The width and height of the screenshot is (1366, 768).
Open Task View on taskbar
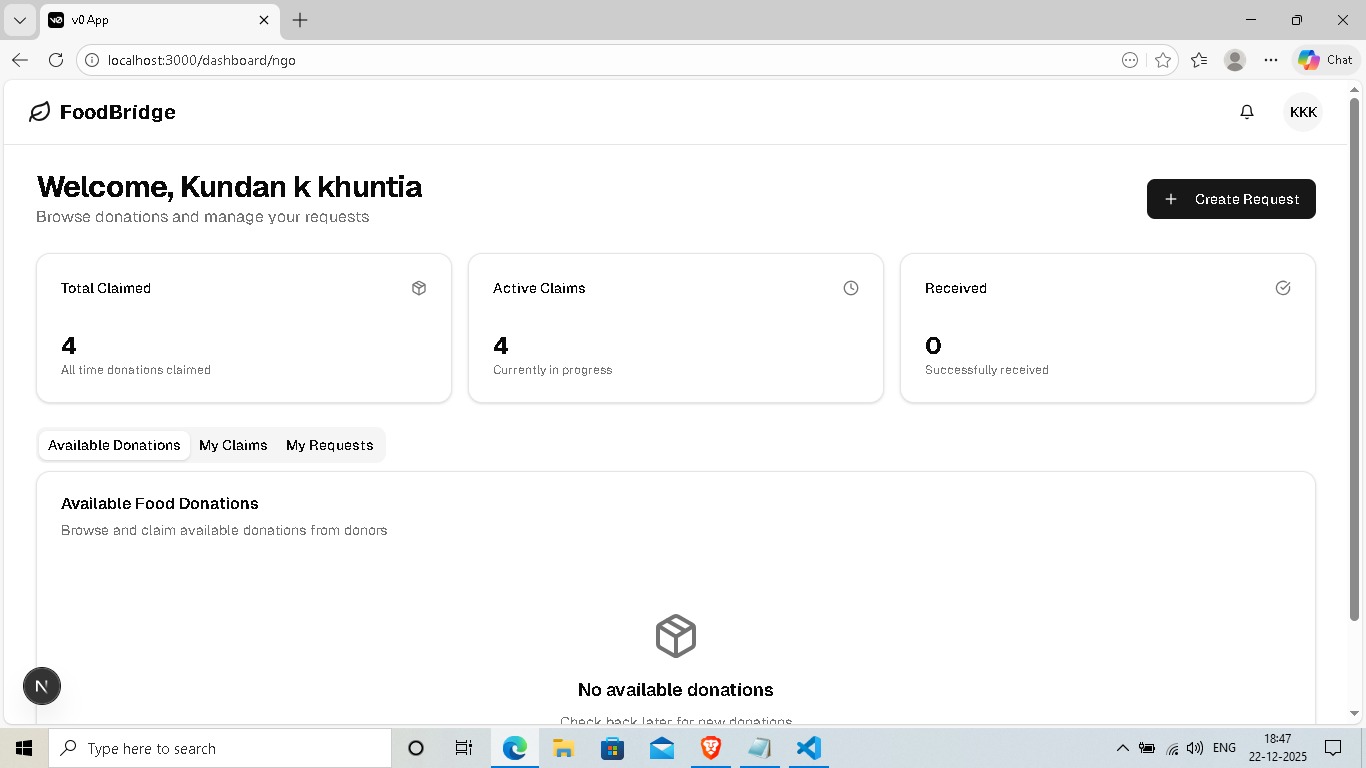click(x=464, y=748)
